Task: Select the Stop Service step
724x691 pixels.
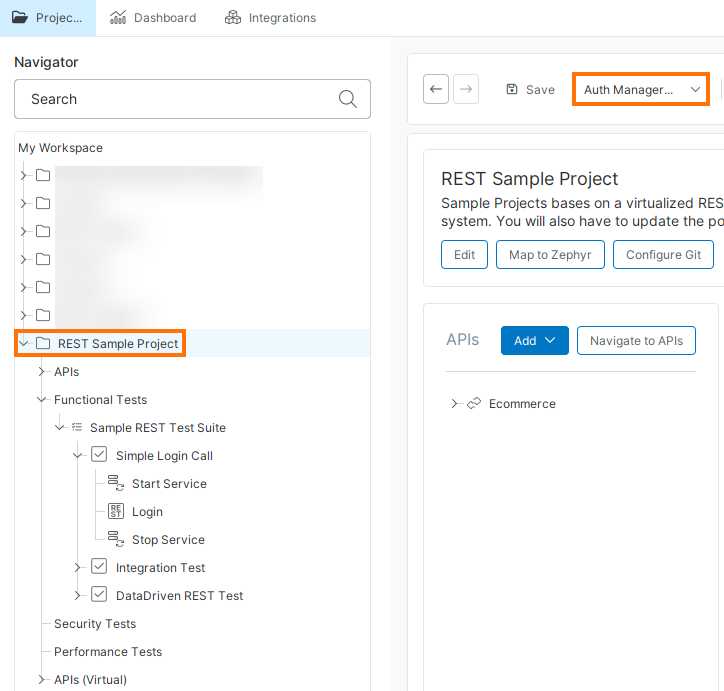Action: pyautogui.click(x=168, y=540)
